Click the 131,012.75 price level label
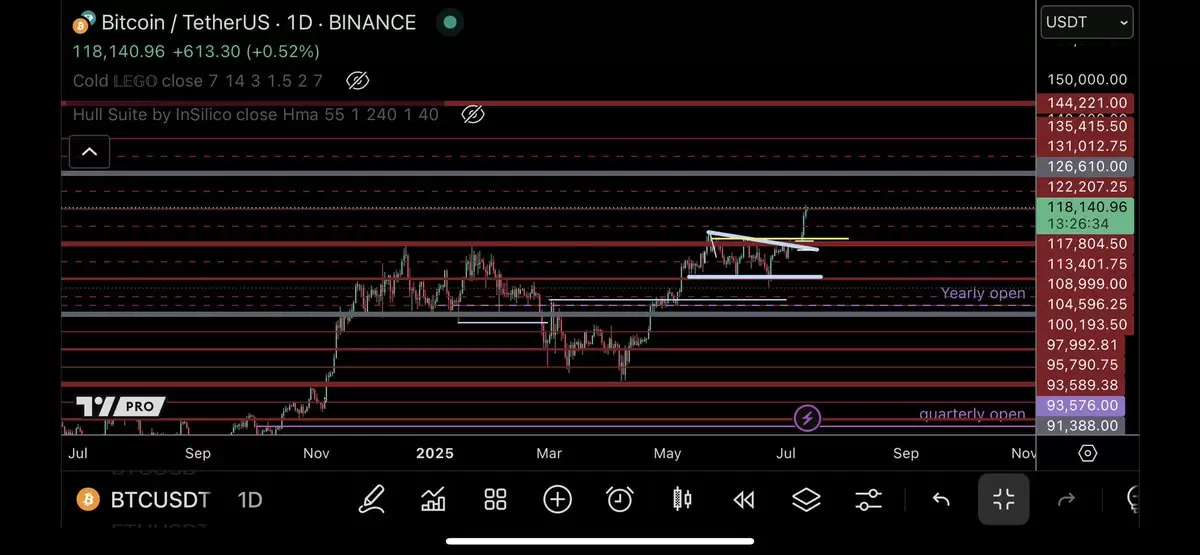 [1087, 146]
